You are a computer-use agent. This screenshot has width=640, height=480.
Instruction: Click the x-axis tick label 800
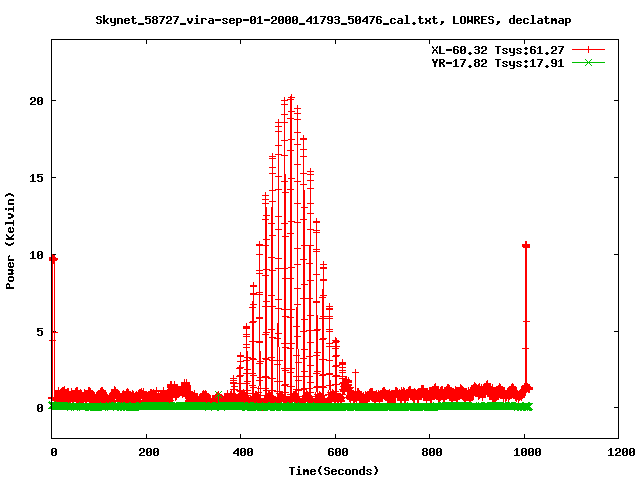pos(431,452)
